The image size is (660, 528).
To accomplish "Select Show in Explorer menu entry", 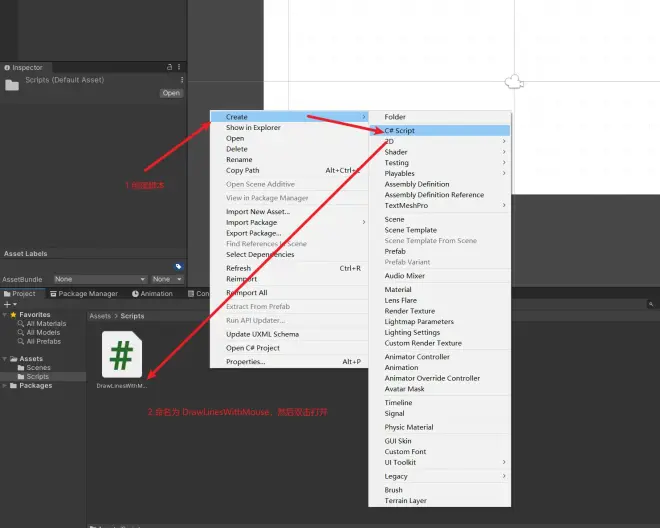I will click(253, 128).
